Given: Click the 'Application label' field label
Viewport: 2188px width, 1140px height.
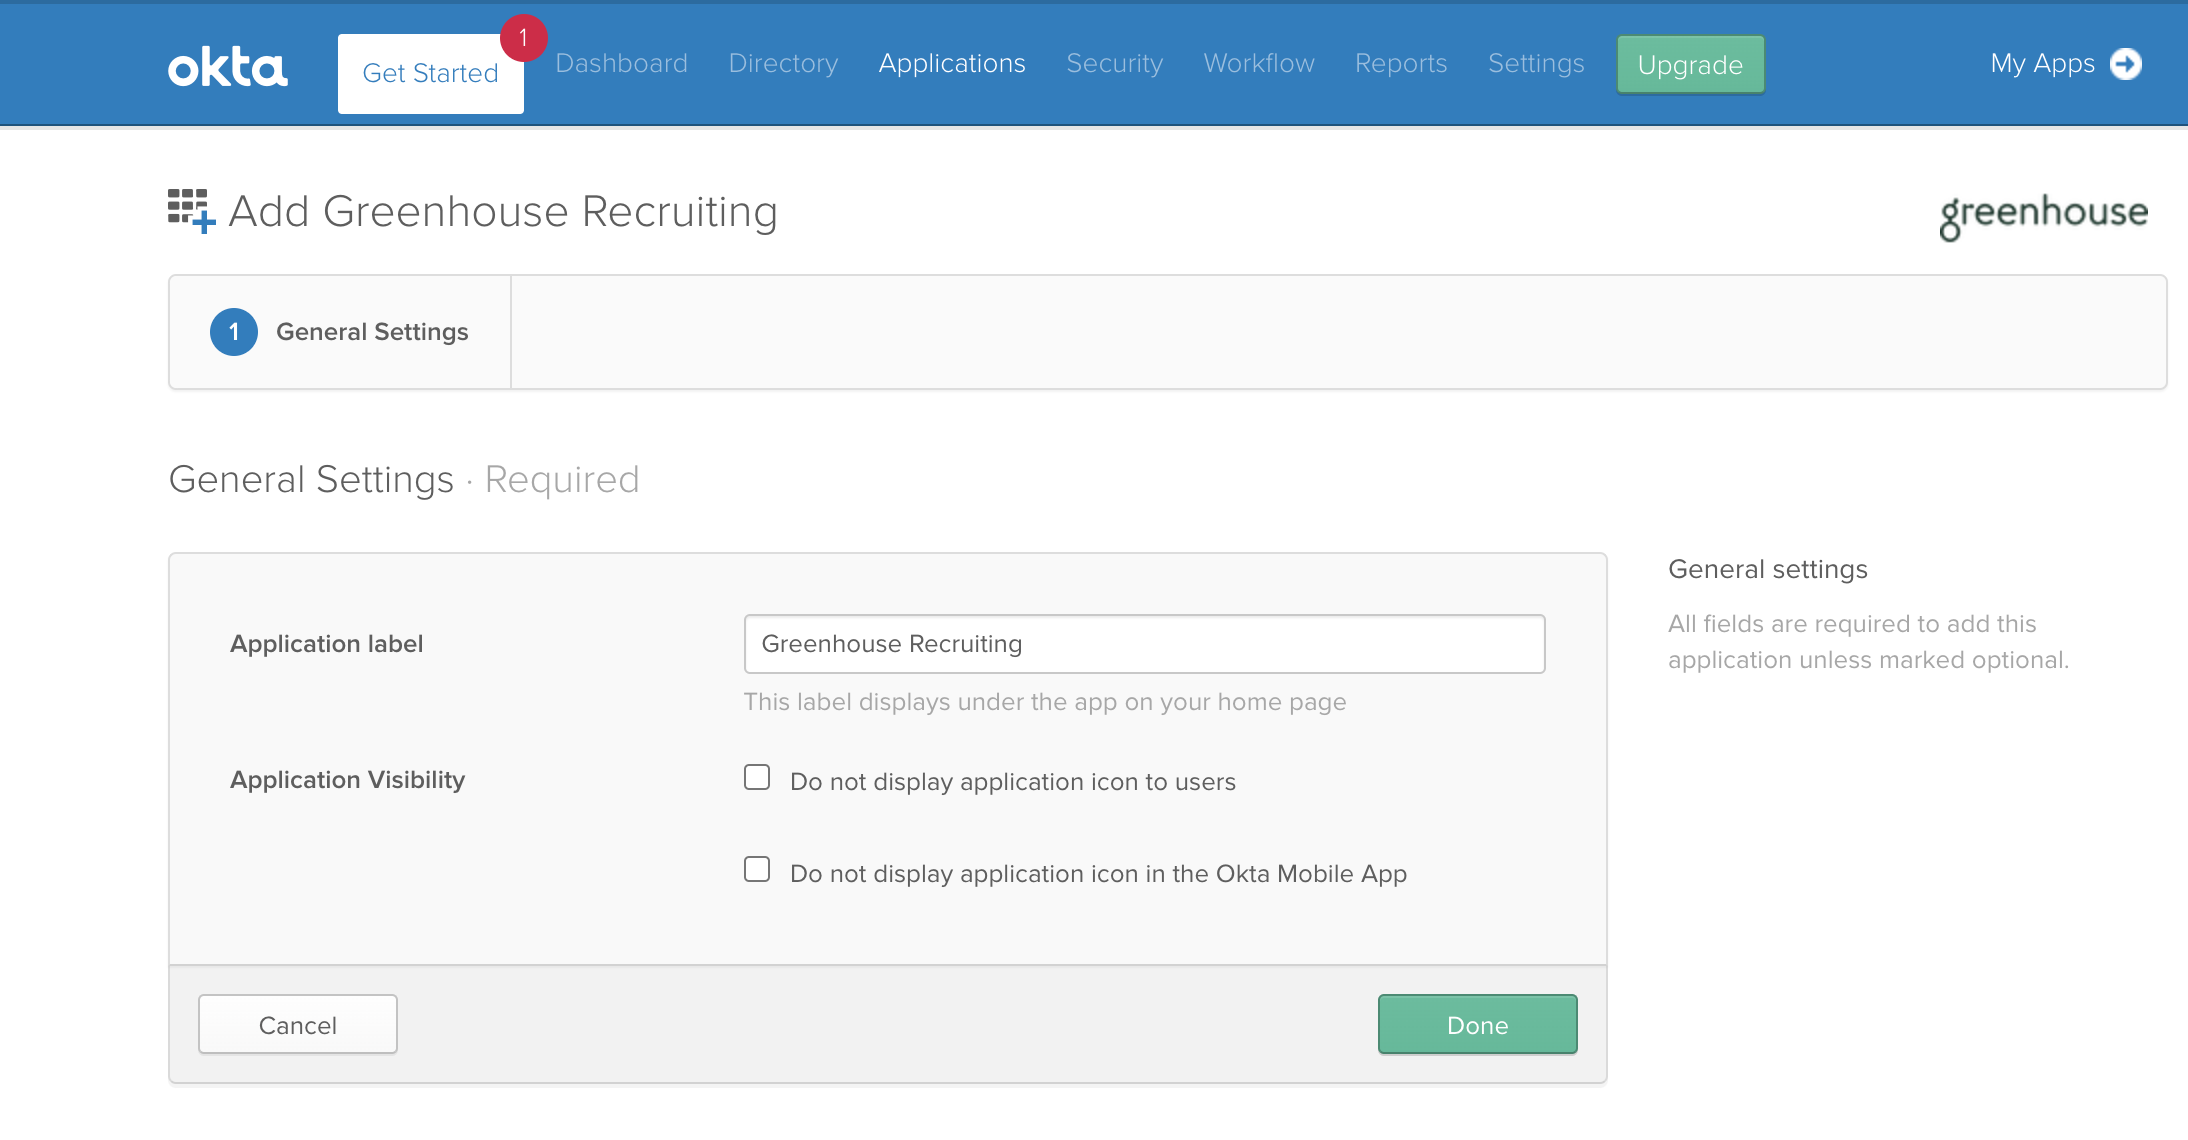Looking at the screenshot, I should tap(327, 644).
